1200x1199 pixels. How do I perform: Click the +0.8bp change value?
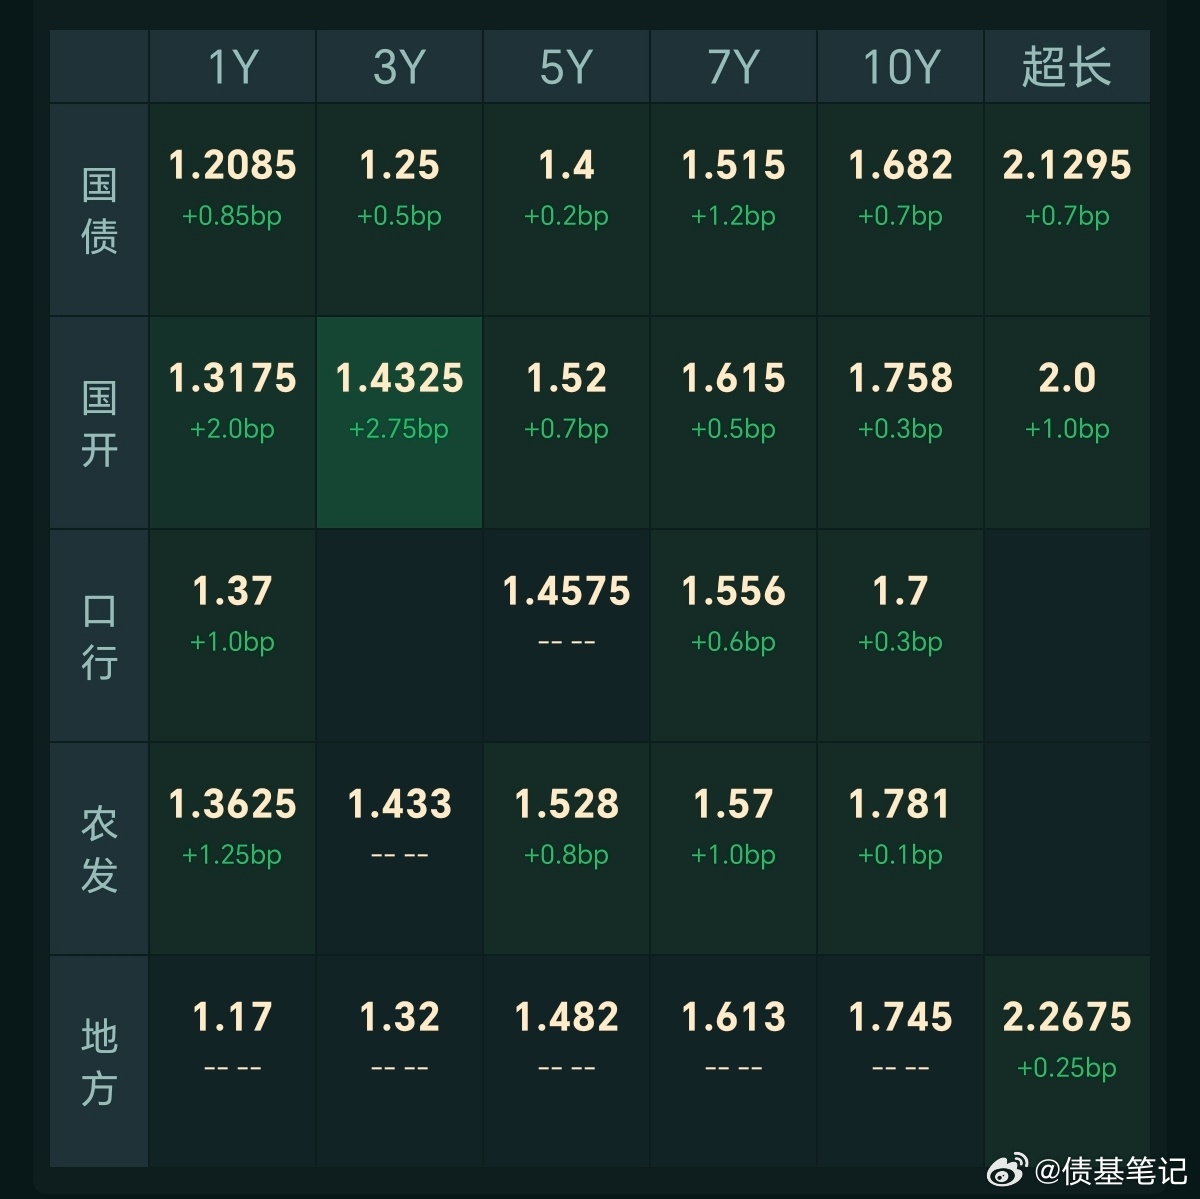coord(566,855)
